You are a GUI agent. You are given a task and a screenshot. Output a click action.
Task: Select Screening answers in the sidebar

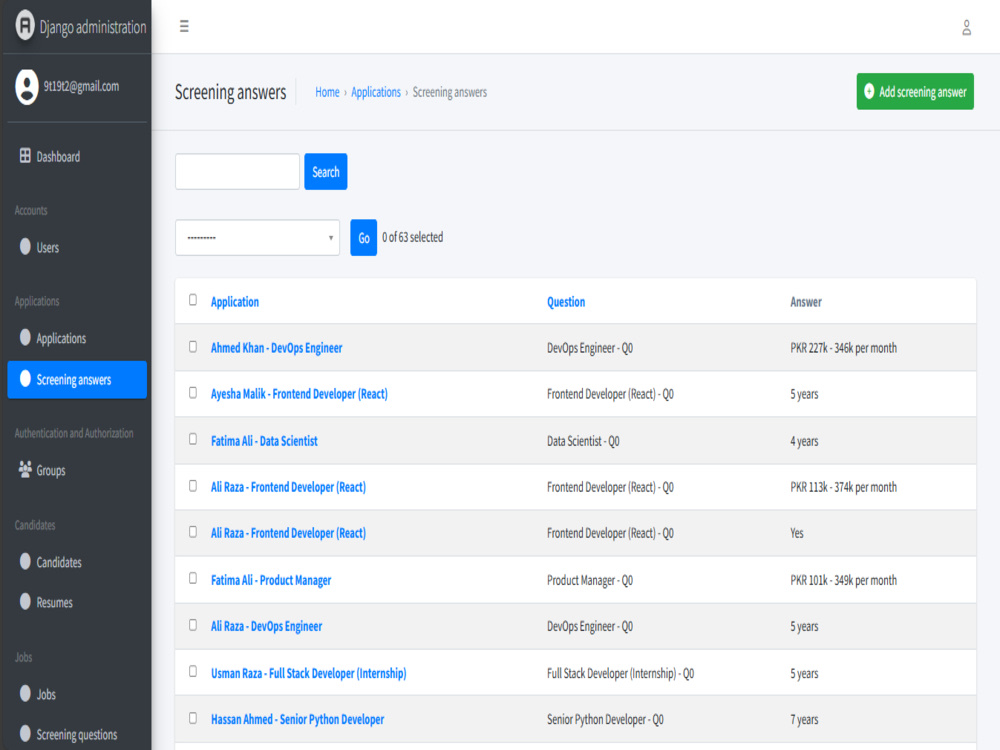point(77,379)
